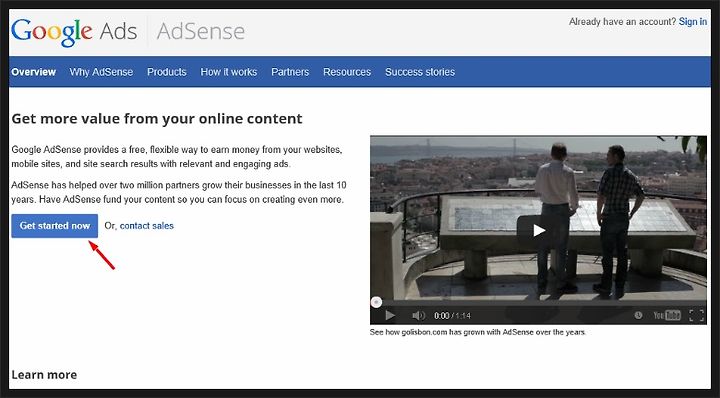The height and width of the screenshot is (398, 720).
Task: Click the Google Ads logo
Action: pyautogui.click(x=74, y=33)
